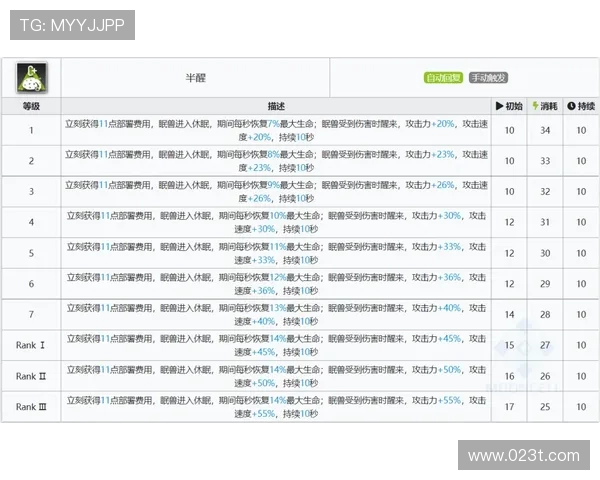The width and height of the screenshot is (600, 480).
Task: Click cost value 25 in Rank Ⅲ row
Action: pos(545,407)
